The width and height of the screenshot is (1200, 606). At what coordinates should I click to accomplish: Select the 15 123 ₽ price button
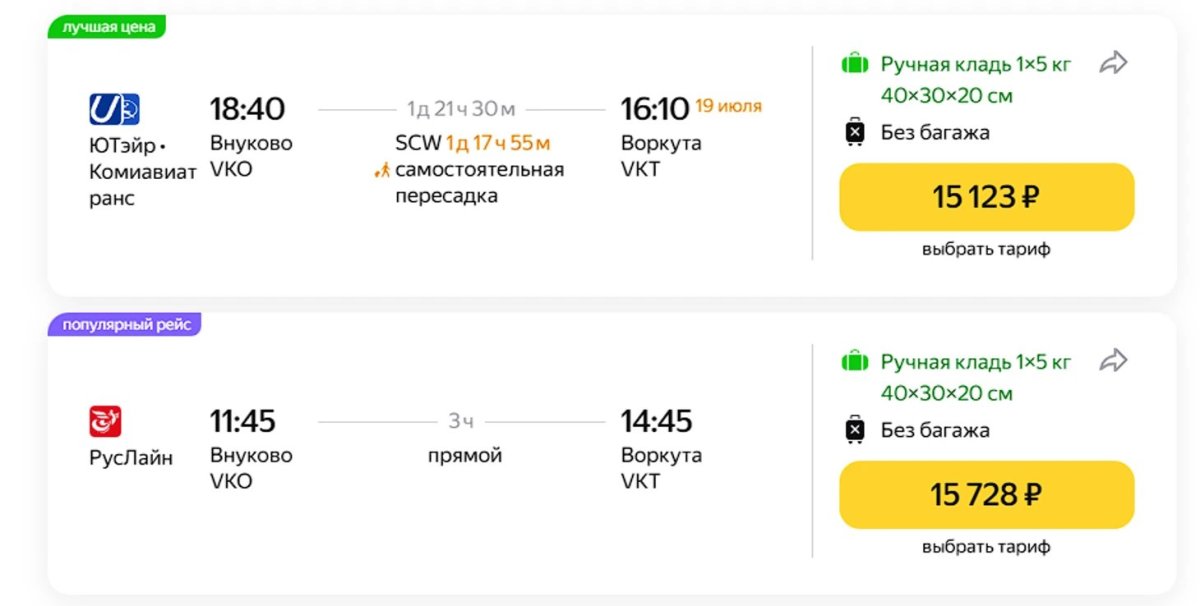tap(986, 197)
